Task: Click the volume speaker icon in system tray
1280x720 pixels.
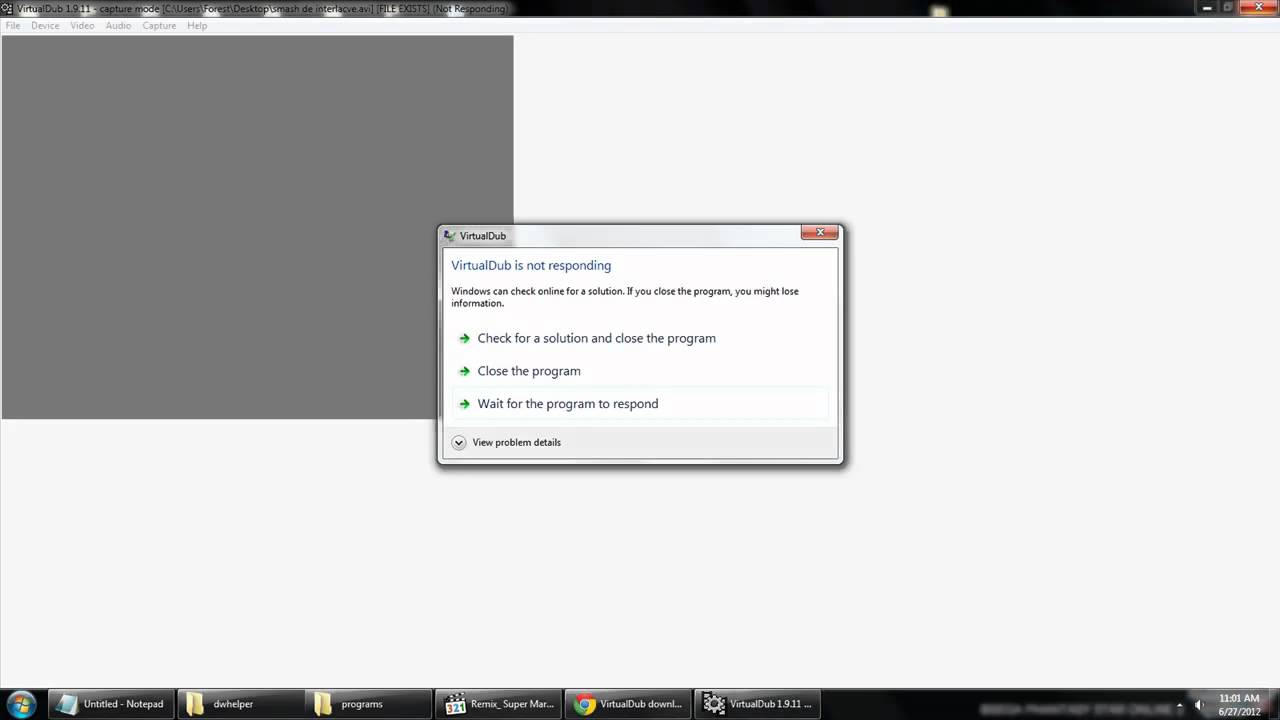Action: tap(1199, 705)
